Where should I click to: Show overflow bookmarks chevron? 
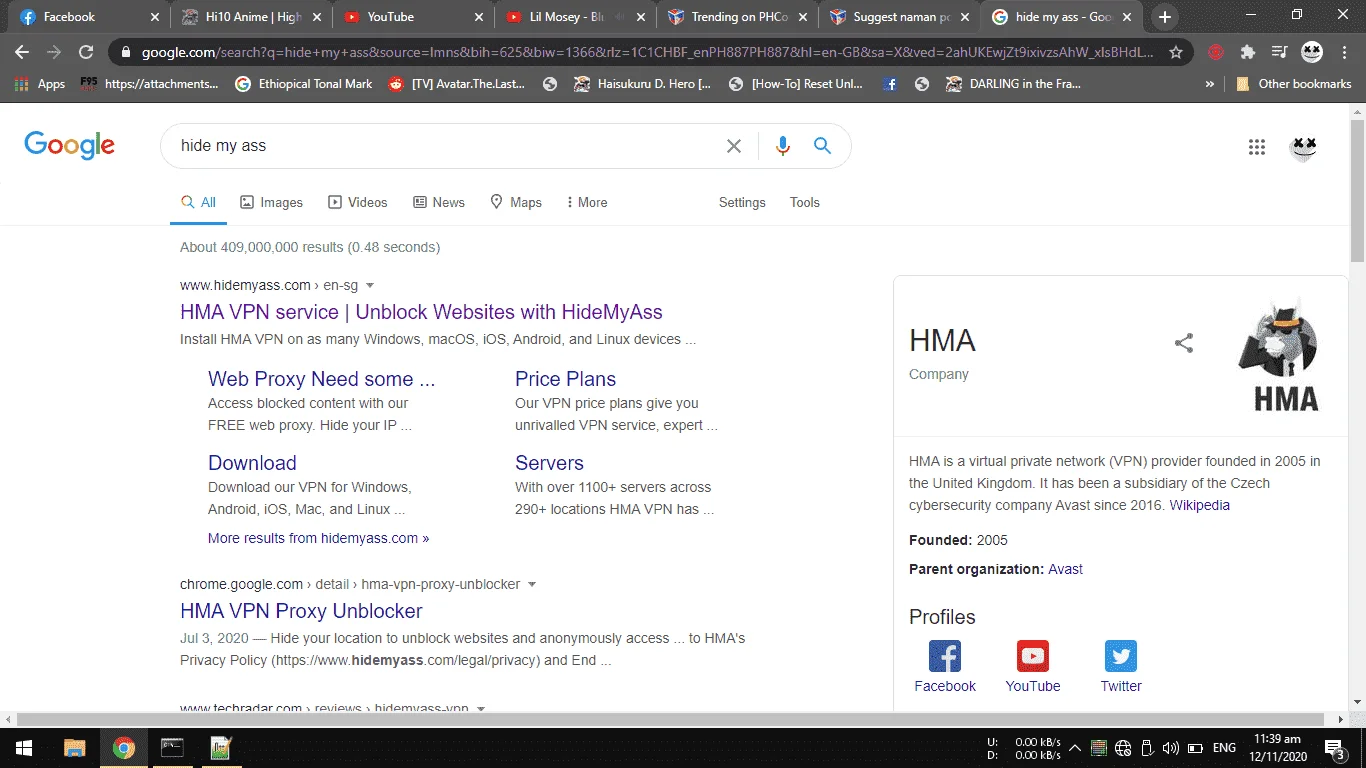(x=1210, y=84)
